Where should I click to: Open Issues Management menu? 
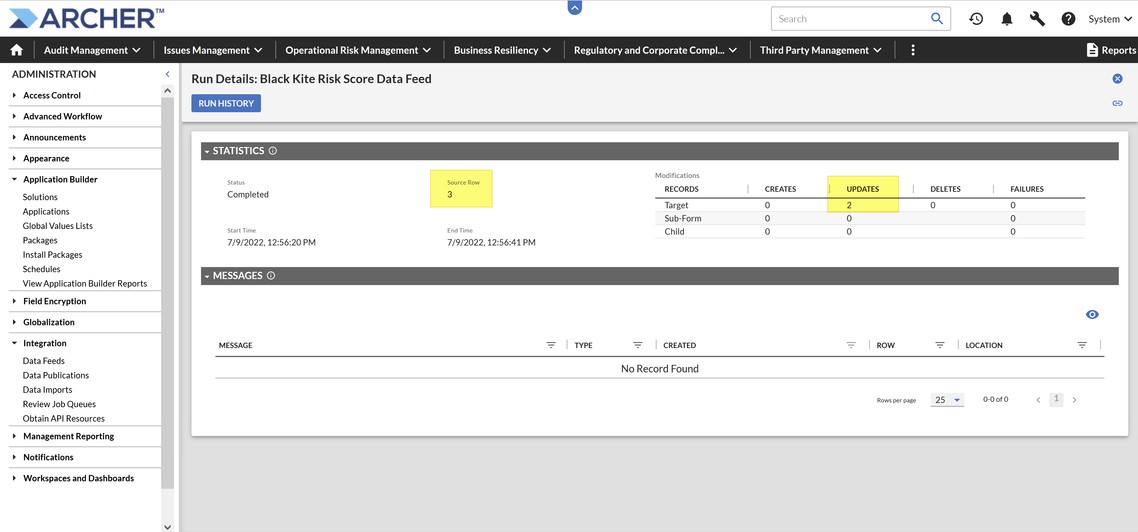[213, 50]
